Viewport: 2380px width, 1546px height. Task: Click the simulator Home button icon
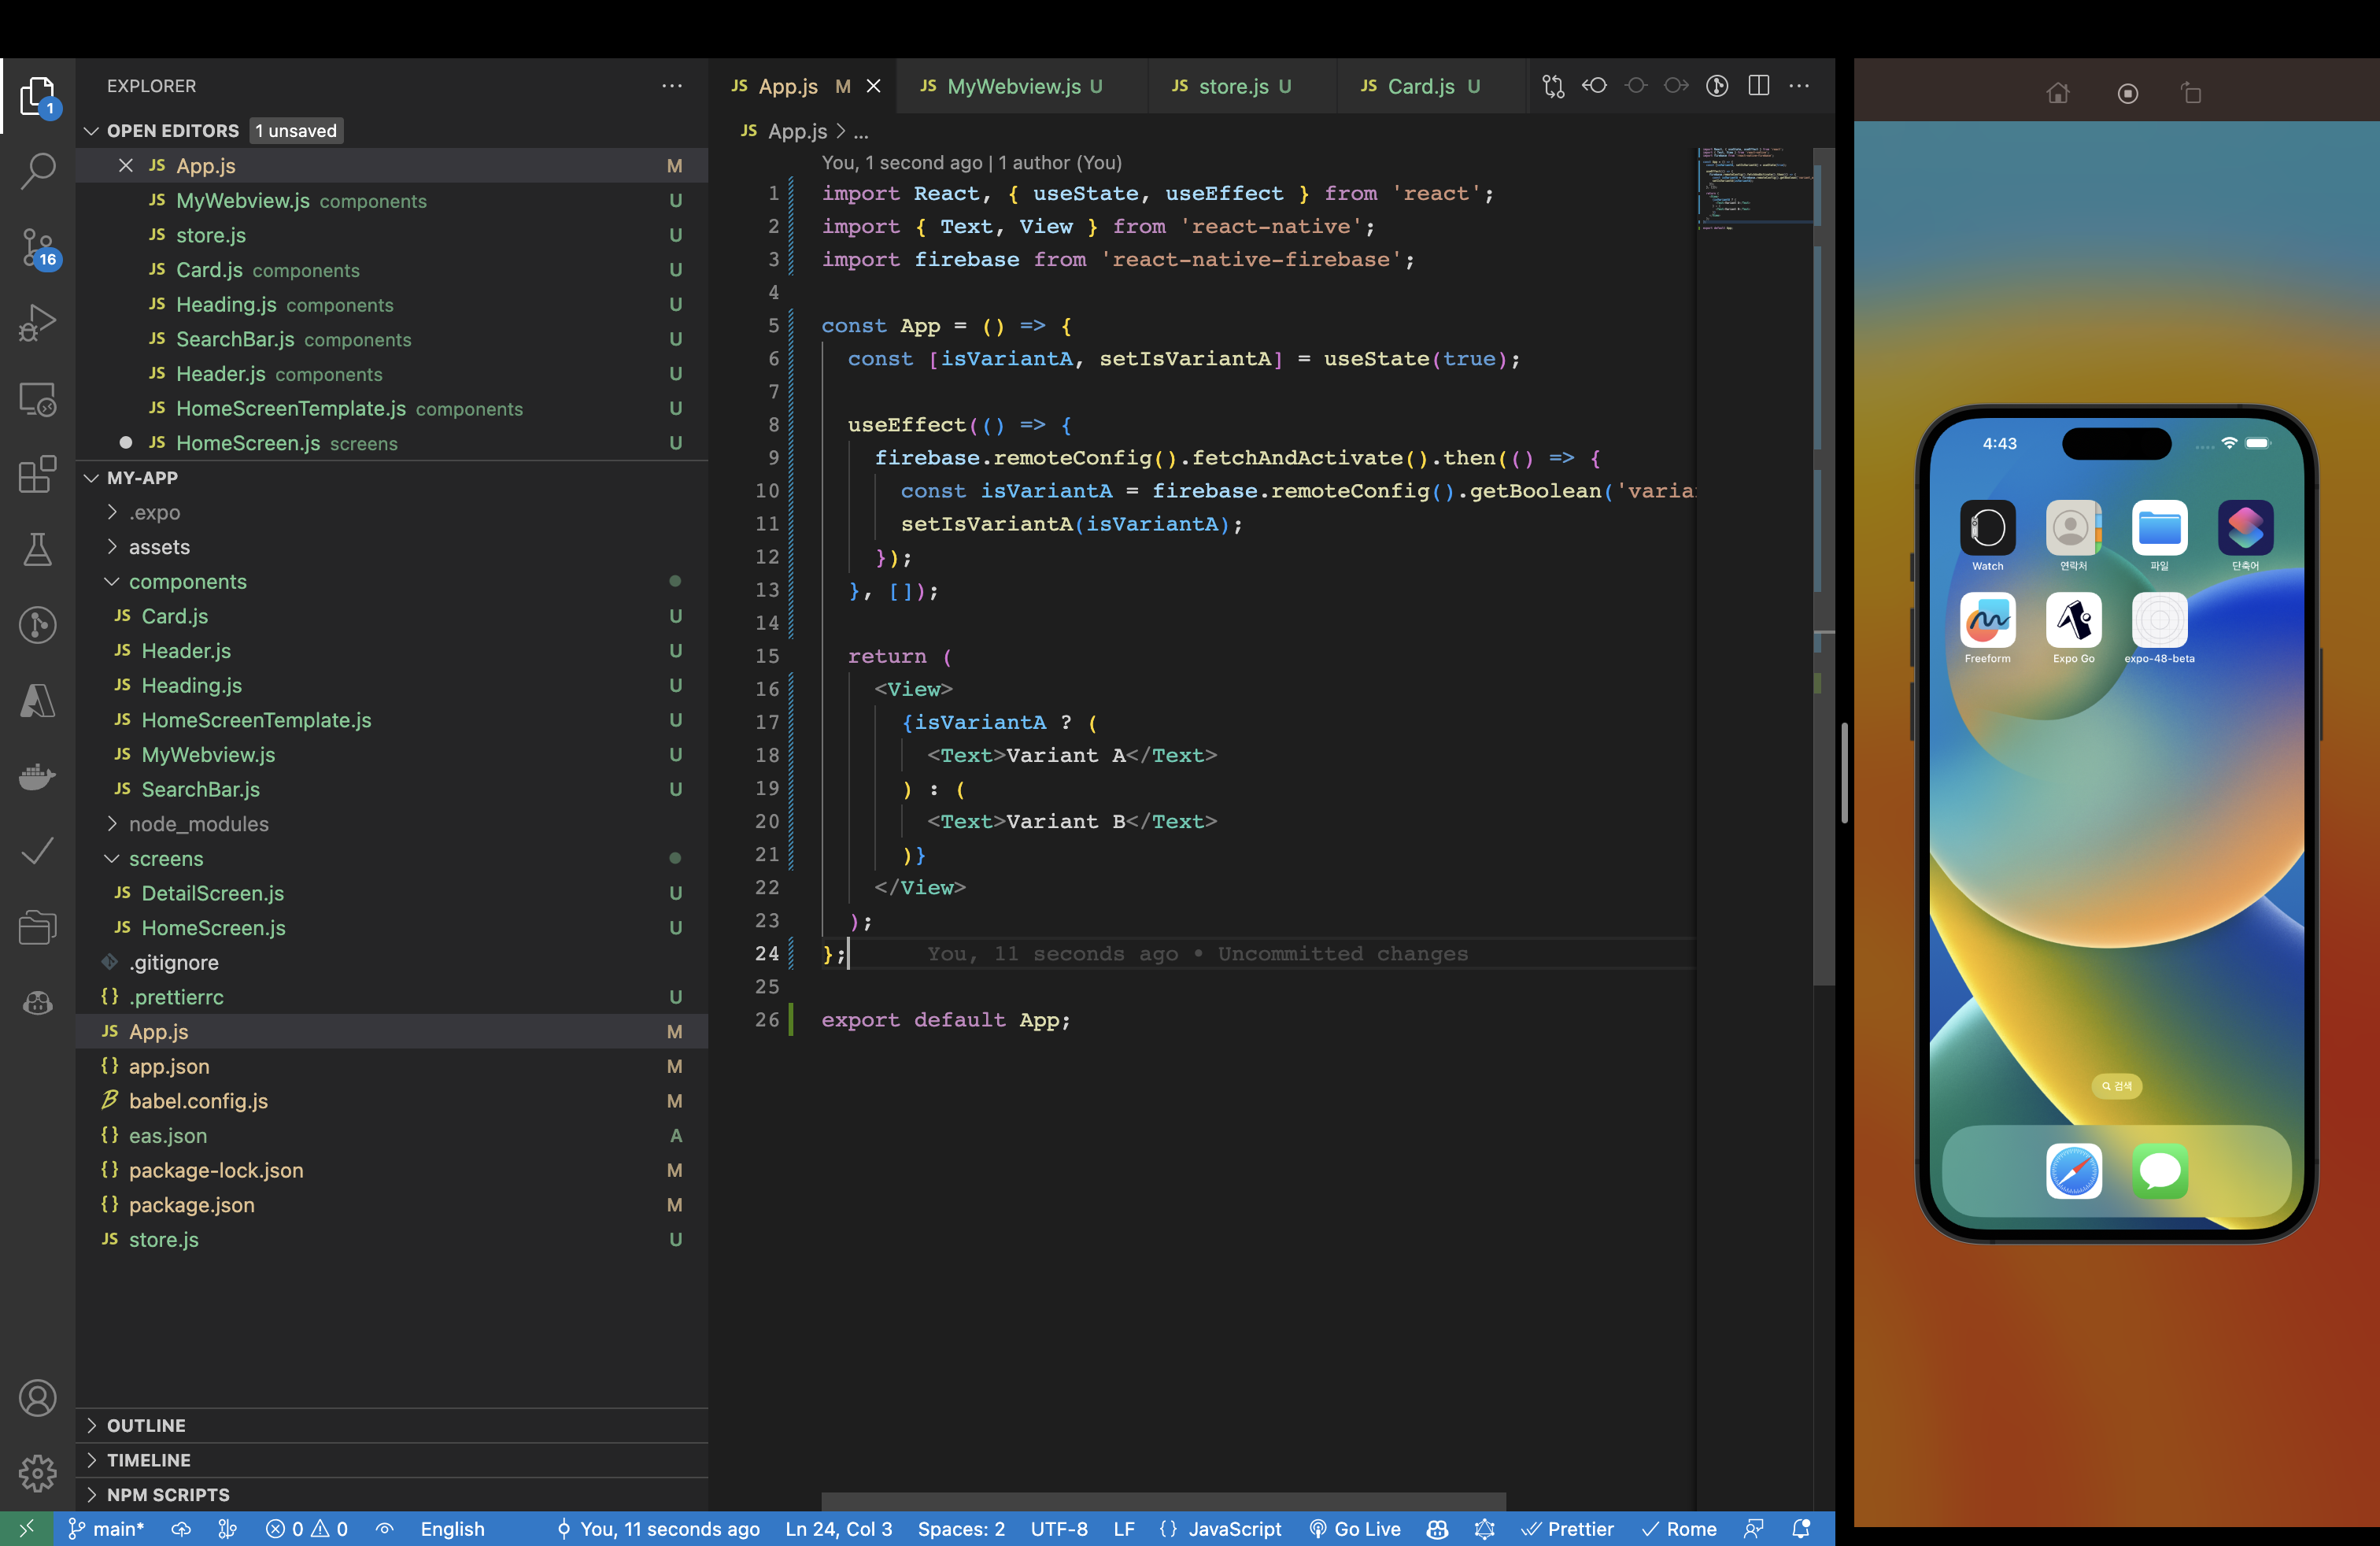[x=2057, y=94]
